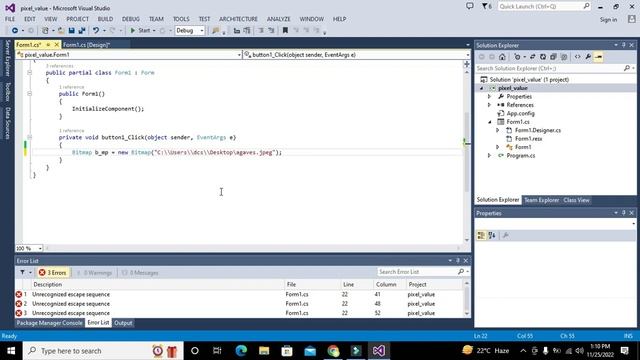Screen dimensions: 640x360
Task: Click the Search Solution Explorer field
Action: [x=555, y=68]
